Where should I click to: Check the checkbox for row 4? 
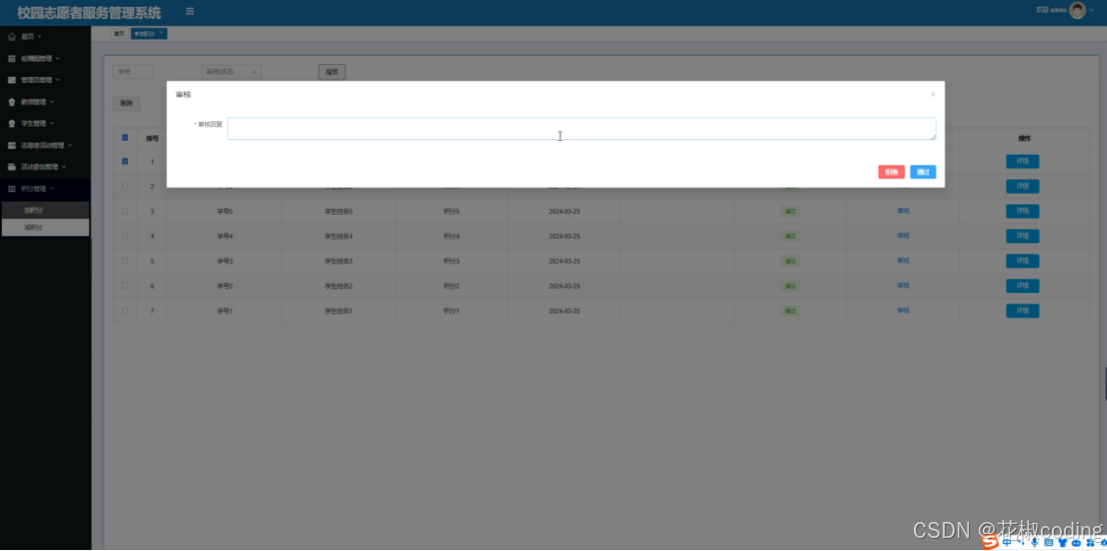click(x=125, y=236)
